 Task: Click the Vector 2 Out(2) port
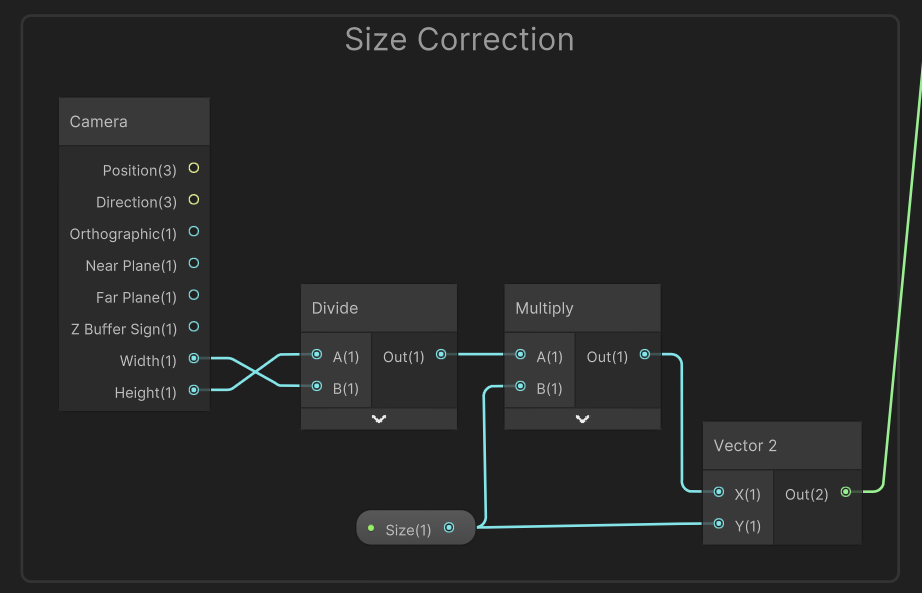tap(846, 492)
